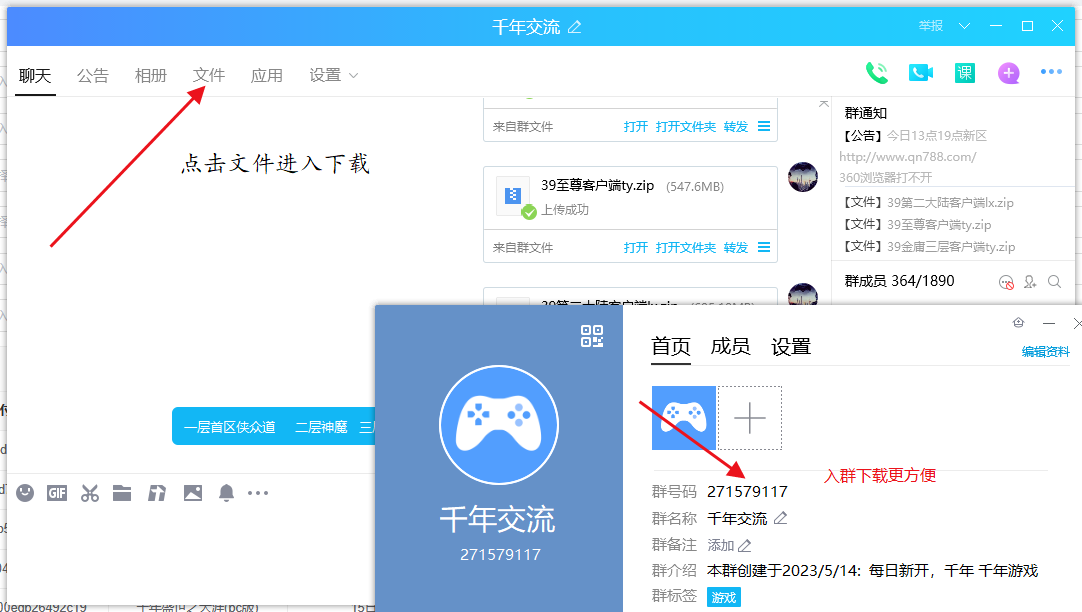Click 打开文件夹 on the top file message
This screenshot has height=612, width=1082.
[686, 127]
